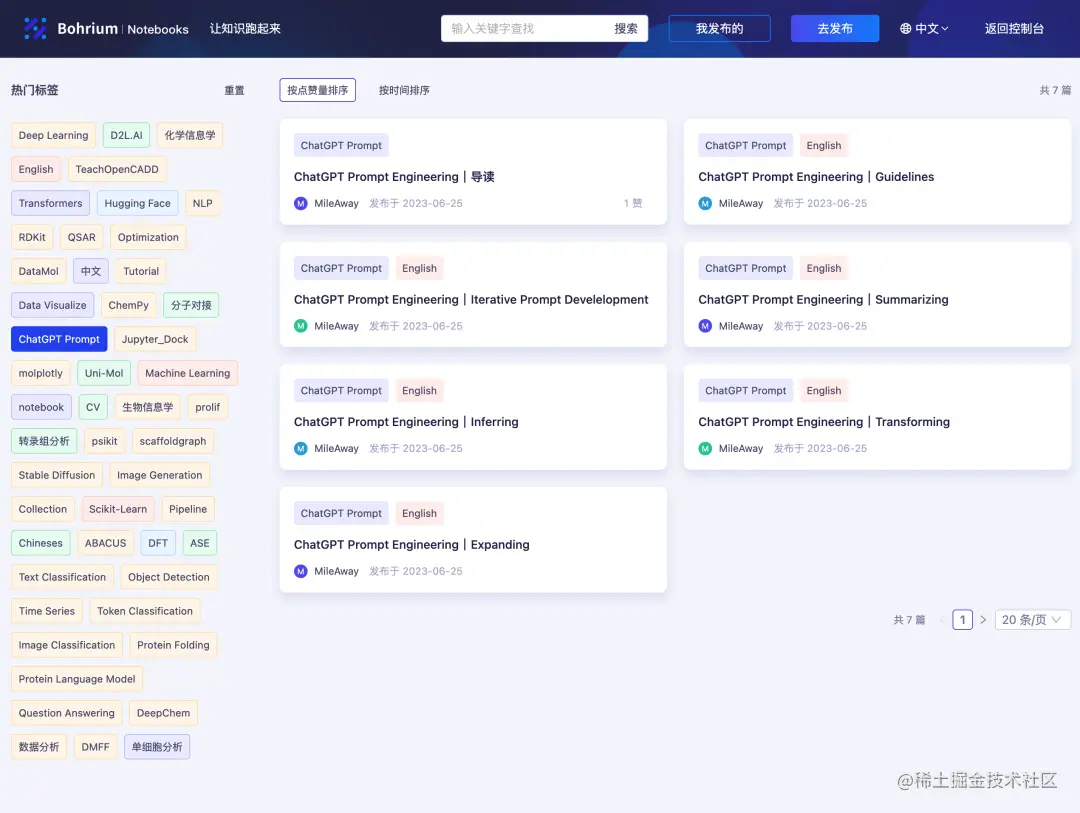The image size is (1080, 813).
Task: Click the globe language icon
Action: tap(906, 28)
